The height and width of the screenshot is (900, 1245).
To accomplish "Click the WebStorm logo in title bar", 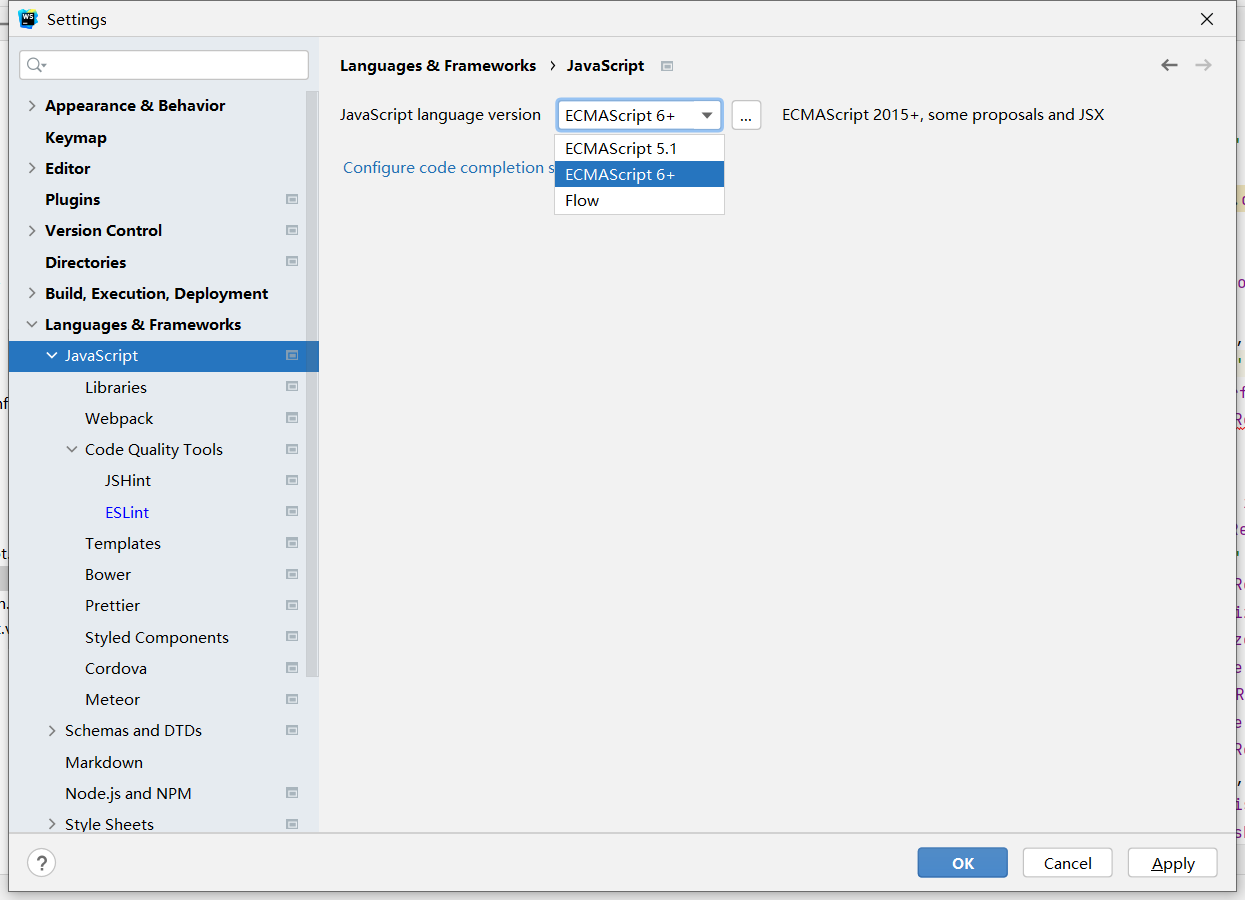I will 28,19.
